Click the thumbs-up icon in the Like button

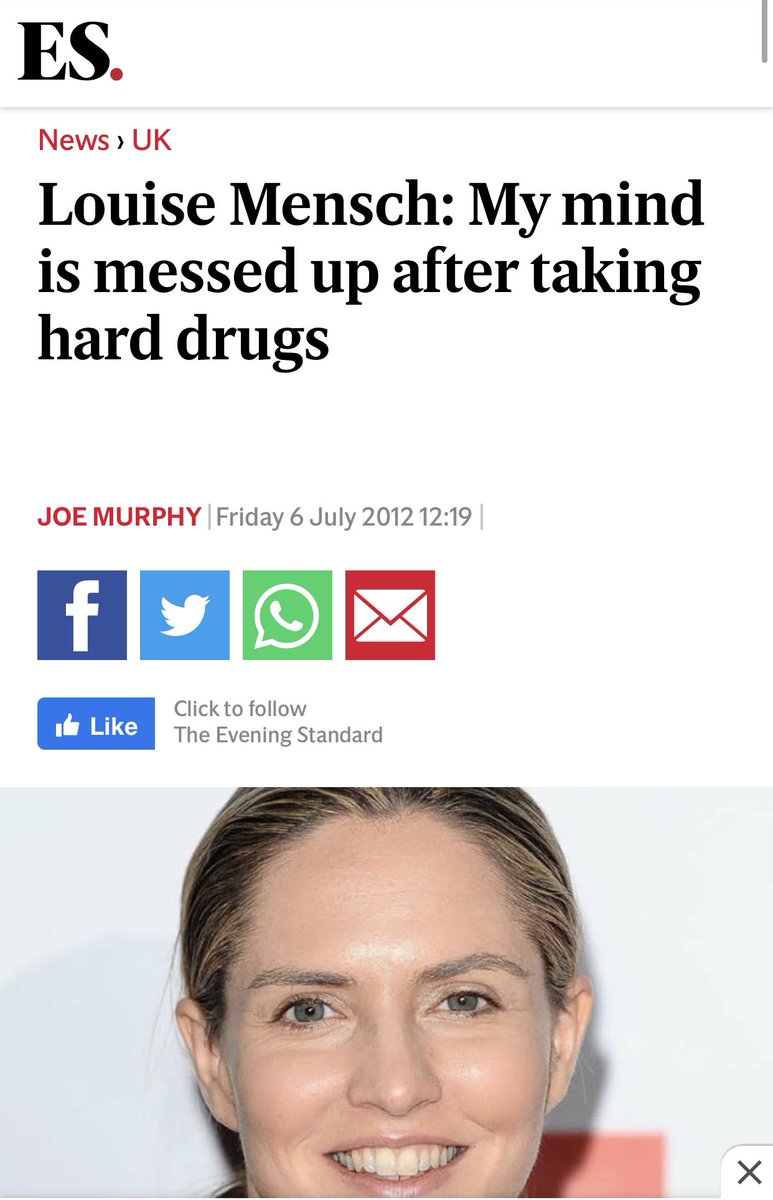[x=68, y=726]
